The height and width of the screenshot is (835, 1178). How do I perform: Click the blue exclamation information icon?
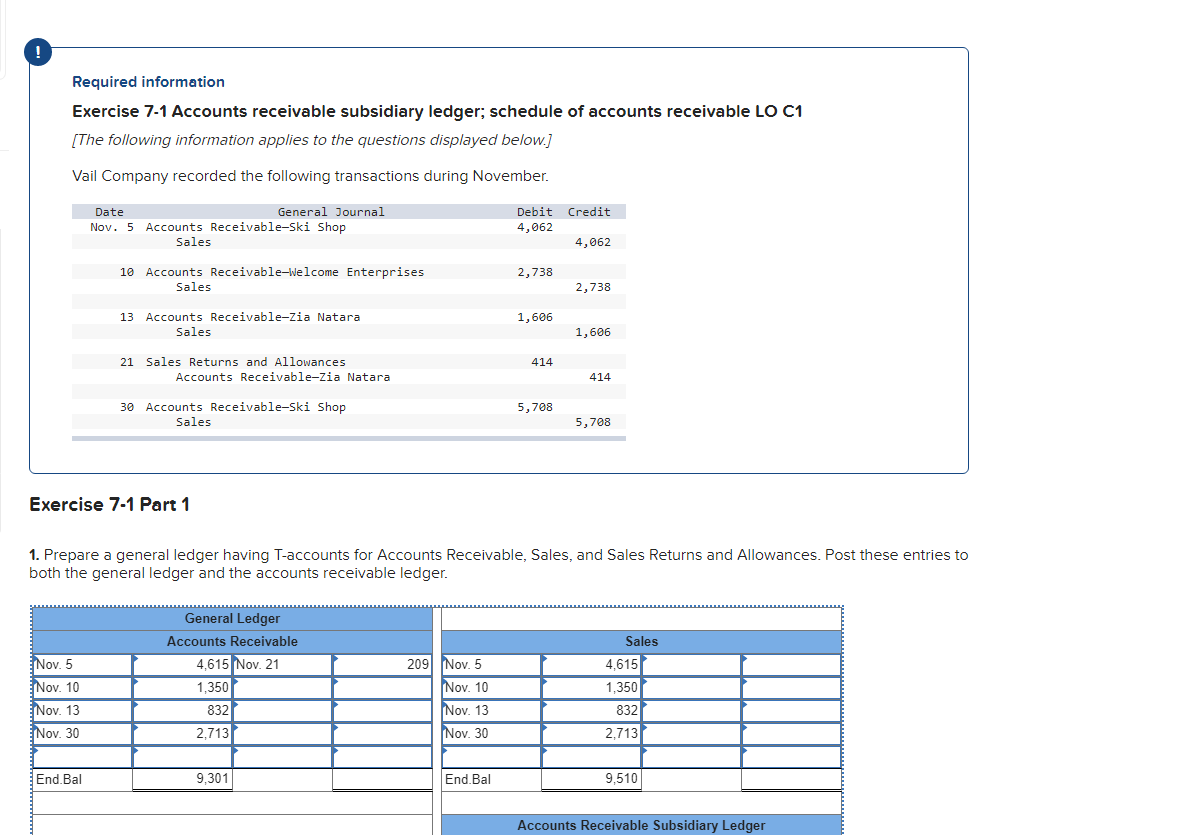[x=37, y=51]
